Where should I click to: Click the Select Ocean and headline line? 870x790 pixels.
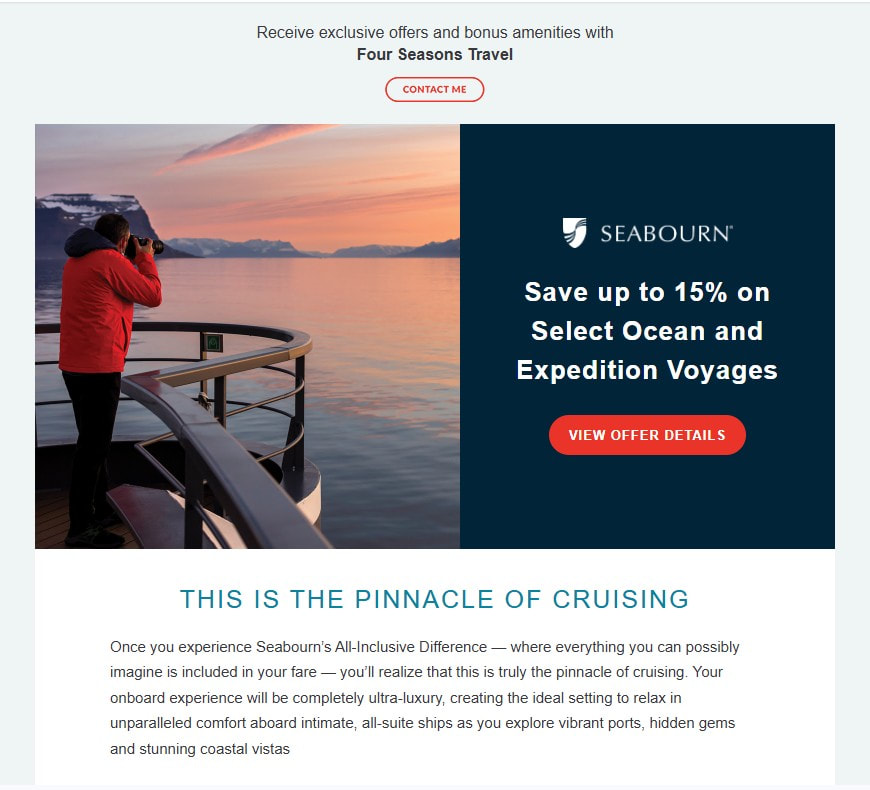[647, 331]
